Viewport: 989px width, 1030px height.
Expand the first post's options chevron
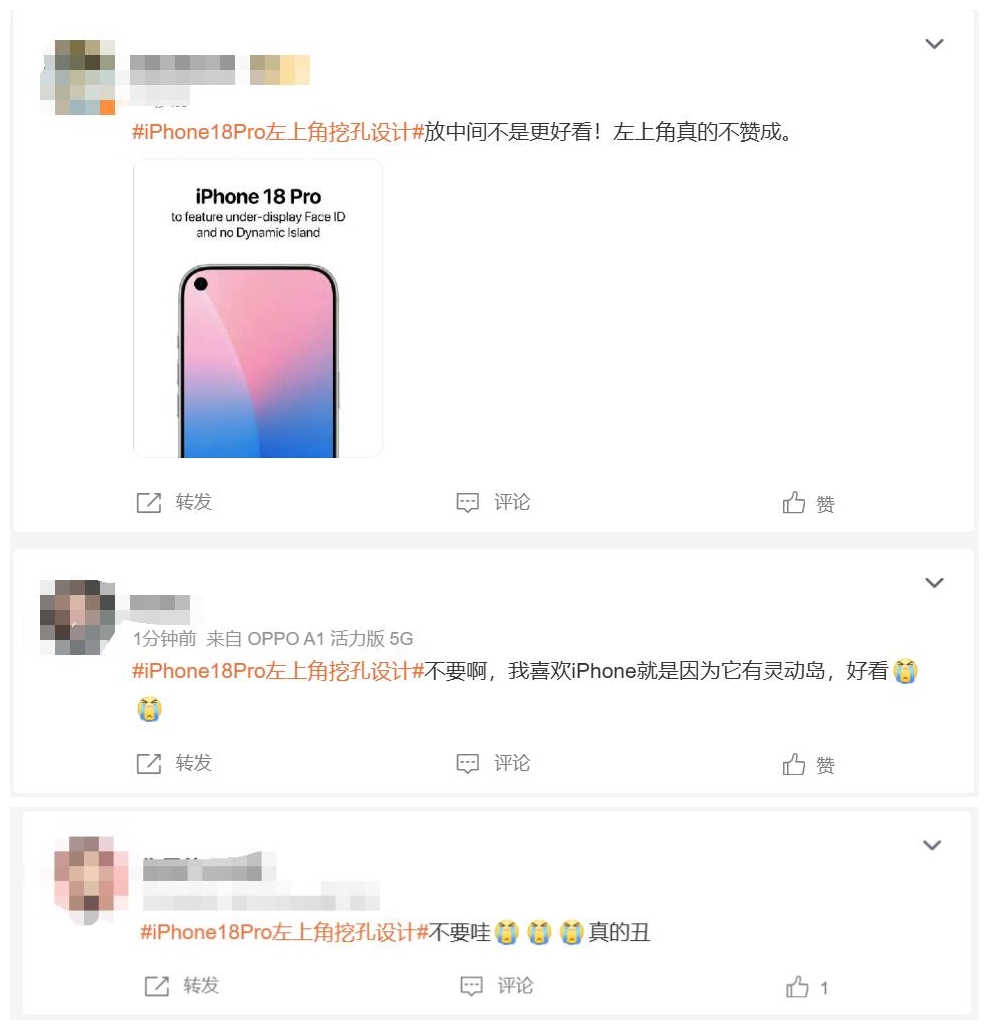click(x=934, y=44)
